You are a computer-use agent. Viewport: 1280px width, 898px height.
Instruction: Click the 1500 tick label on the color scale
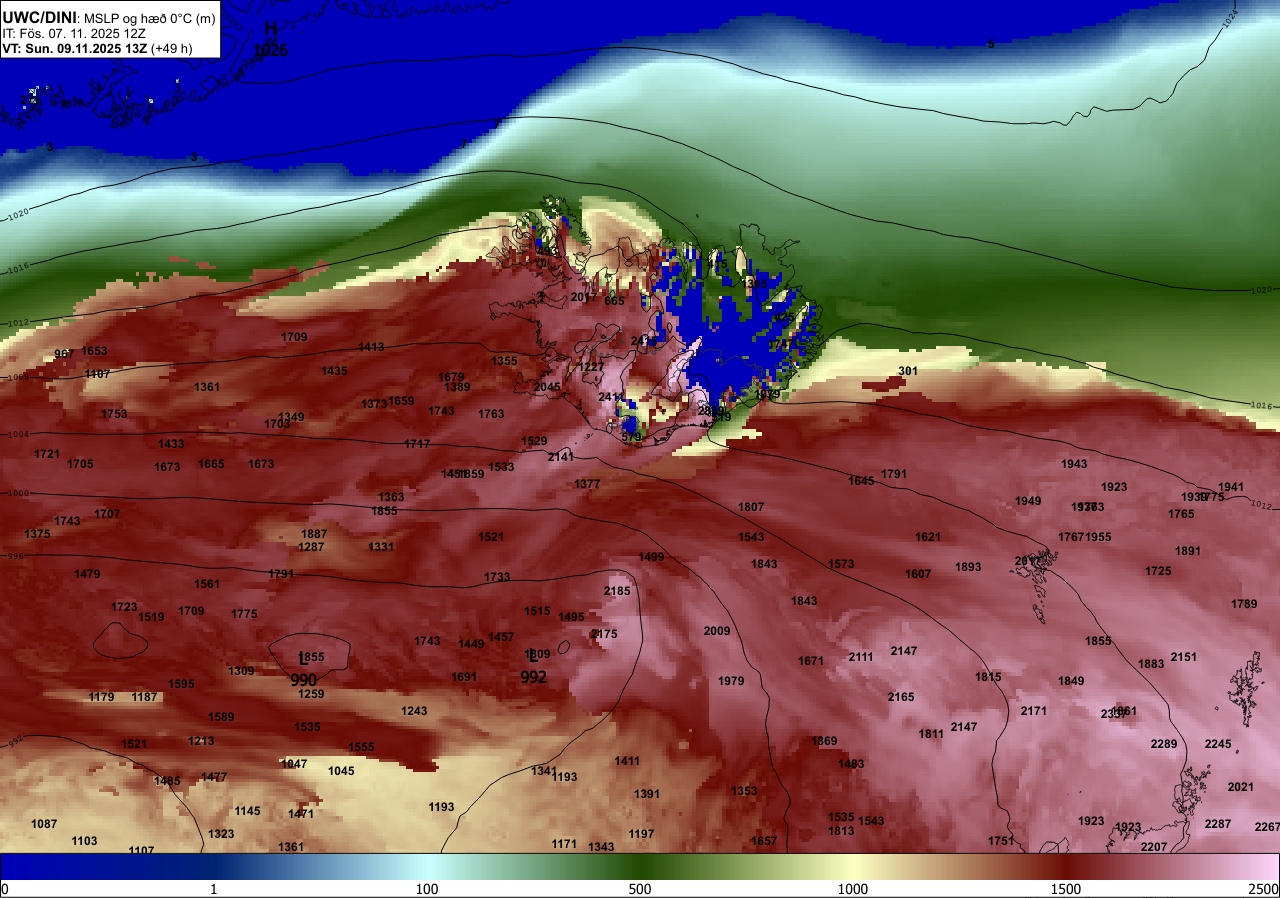click(x=1066, y=889)
